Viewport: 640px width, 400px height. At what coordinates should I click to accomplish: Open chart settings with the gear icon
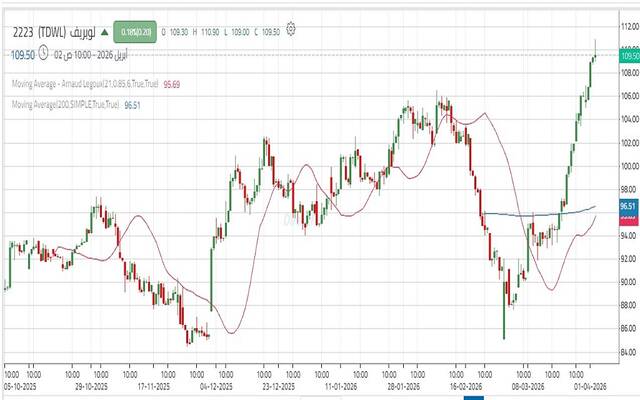tap(291, 29)
